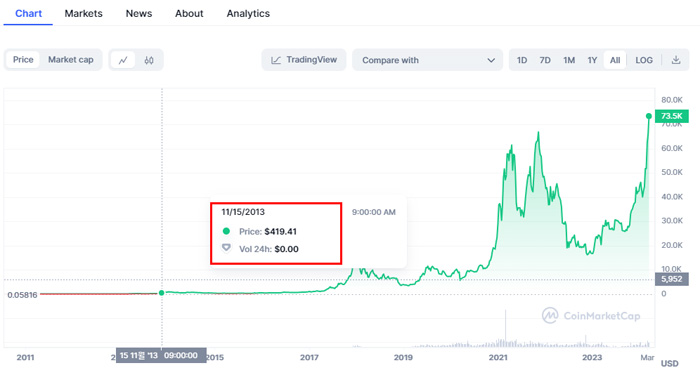Image resolution: width=700 pixels, height=375 pixels.
Task: Click green 73.5K current price marker
Action: pos(671,116)
